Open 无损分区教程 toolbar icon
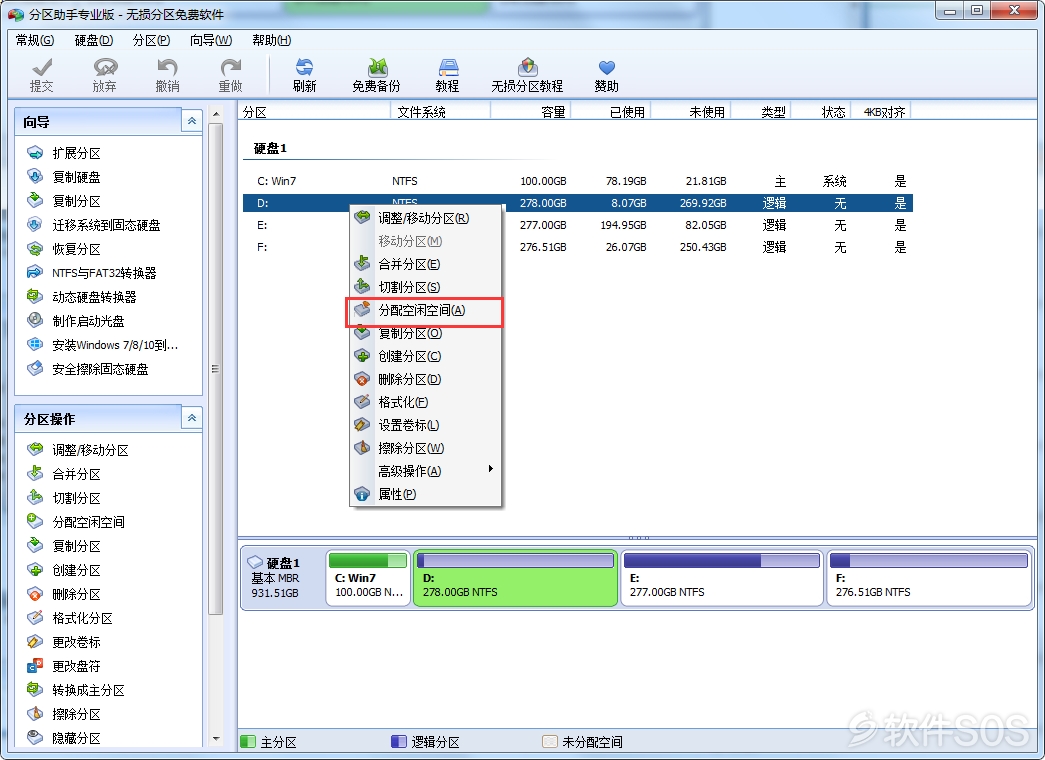The image size is (1045, 760). point(527,75)
